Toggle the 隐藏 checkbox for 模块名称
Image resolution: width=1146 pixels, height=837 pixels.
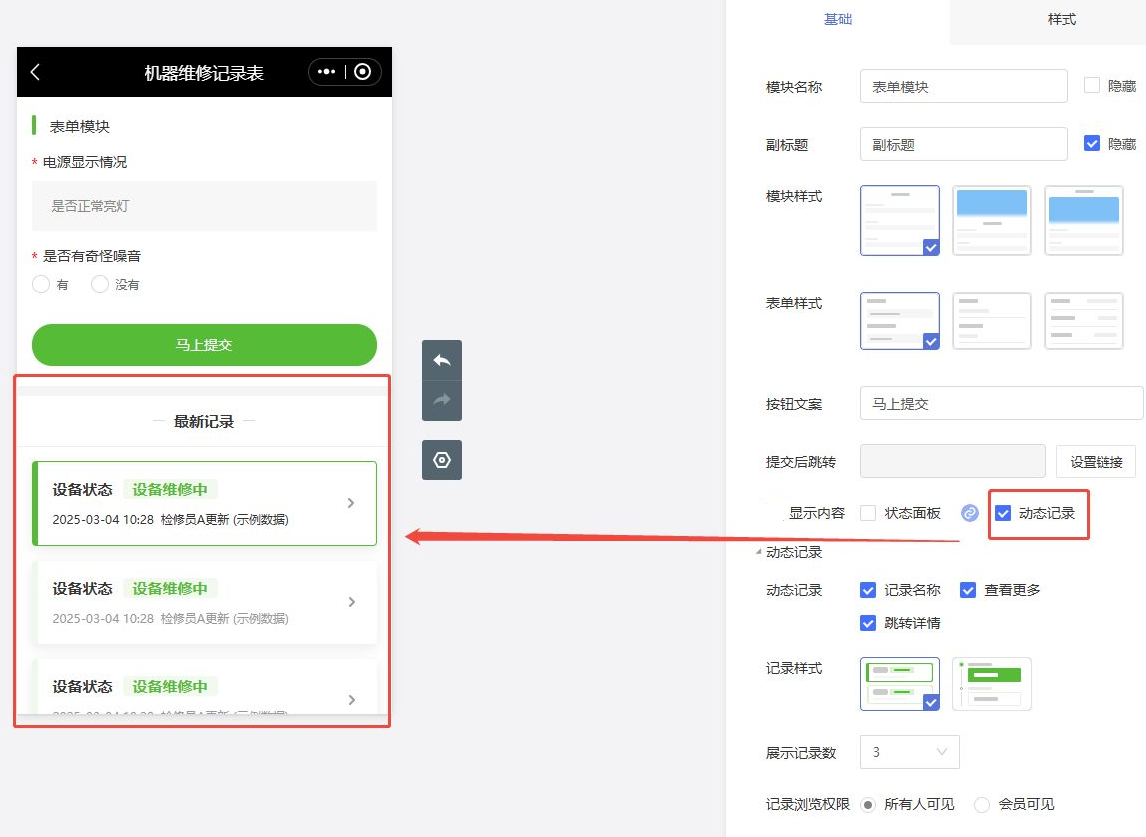point(1092,86)
